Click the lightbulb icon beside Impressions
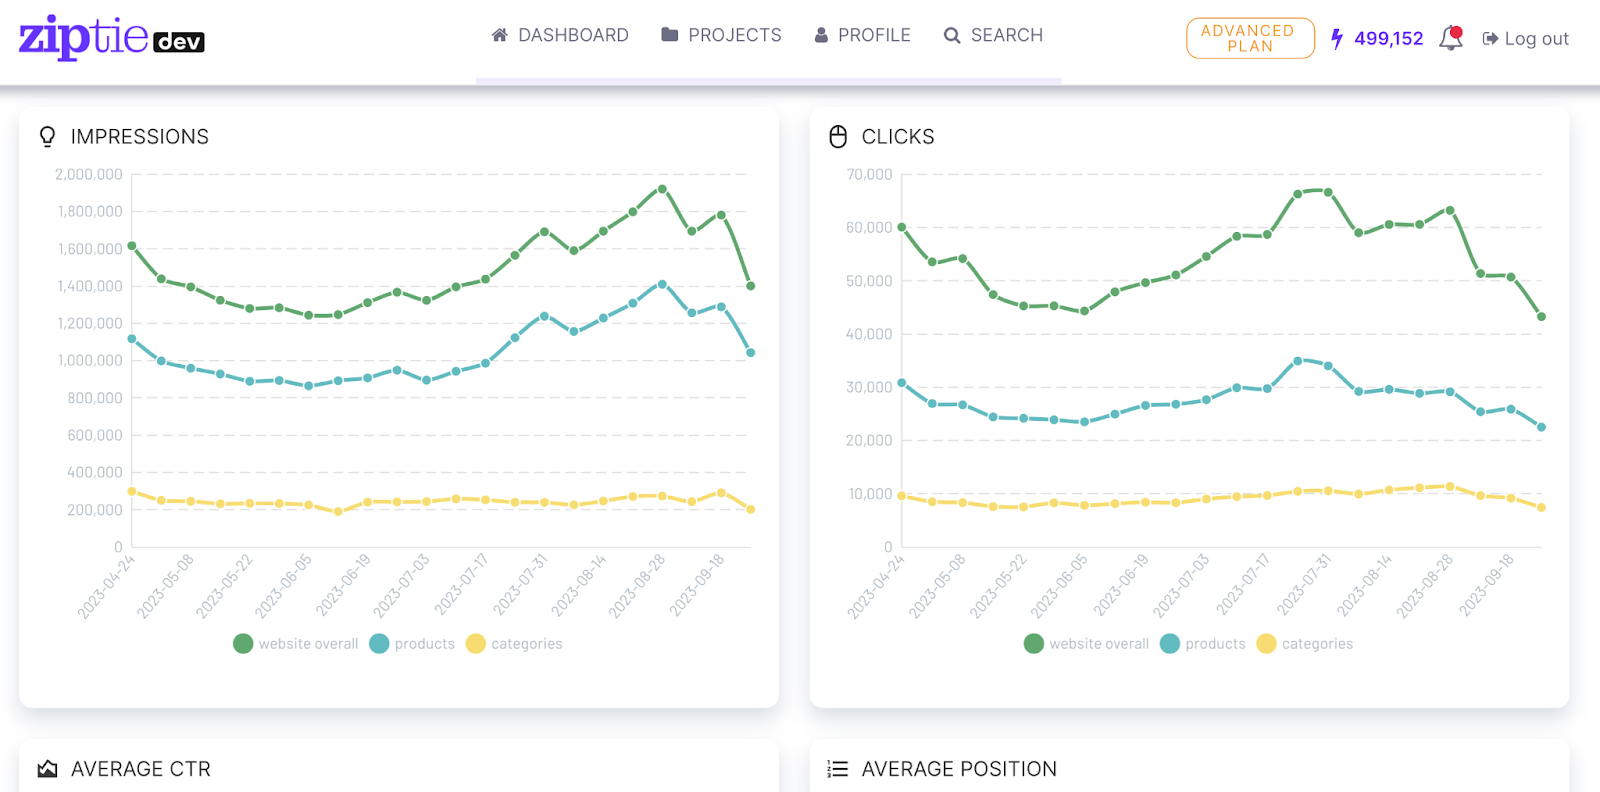The width and height of the screenshot is (1600, 792). [47, 137]
